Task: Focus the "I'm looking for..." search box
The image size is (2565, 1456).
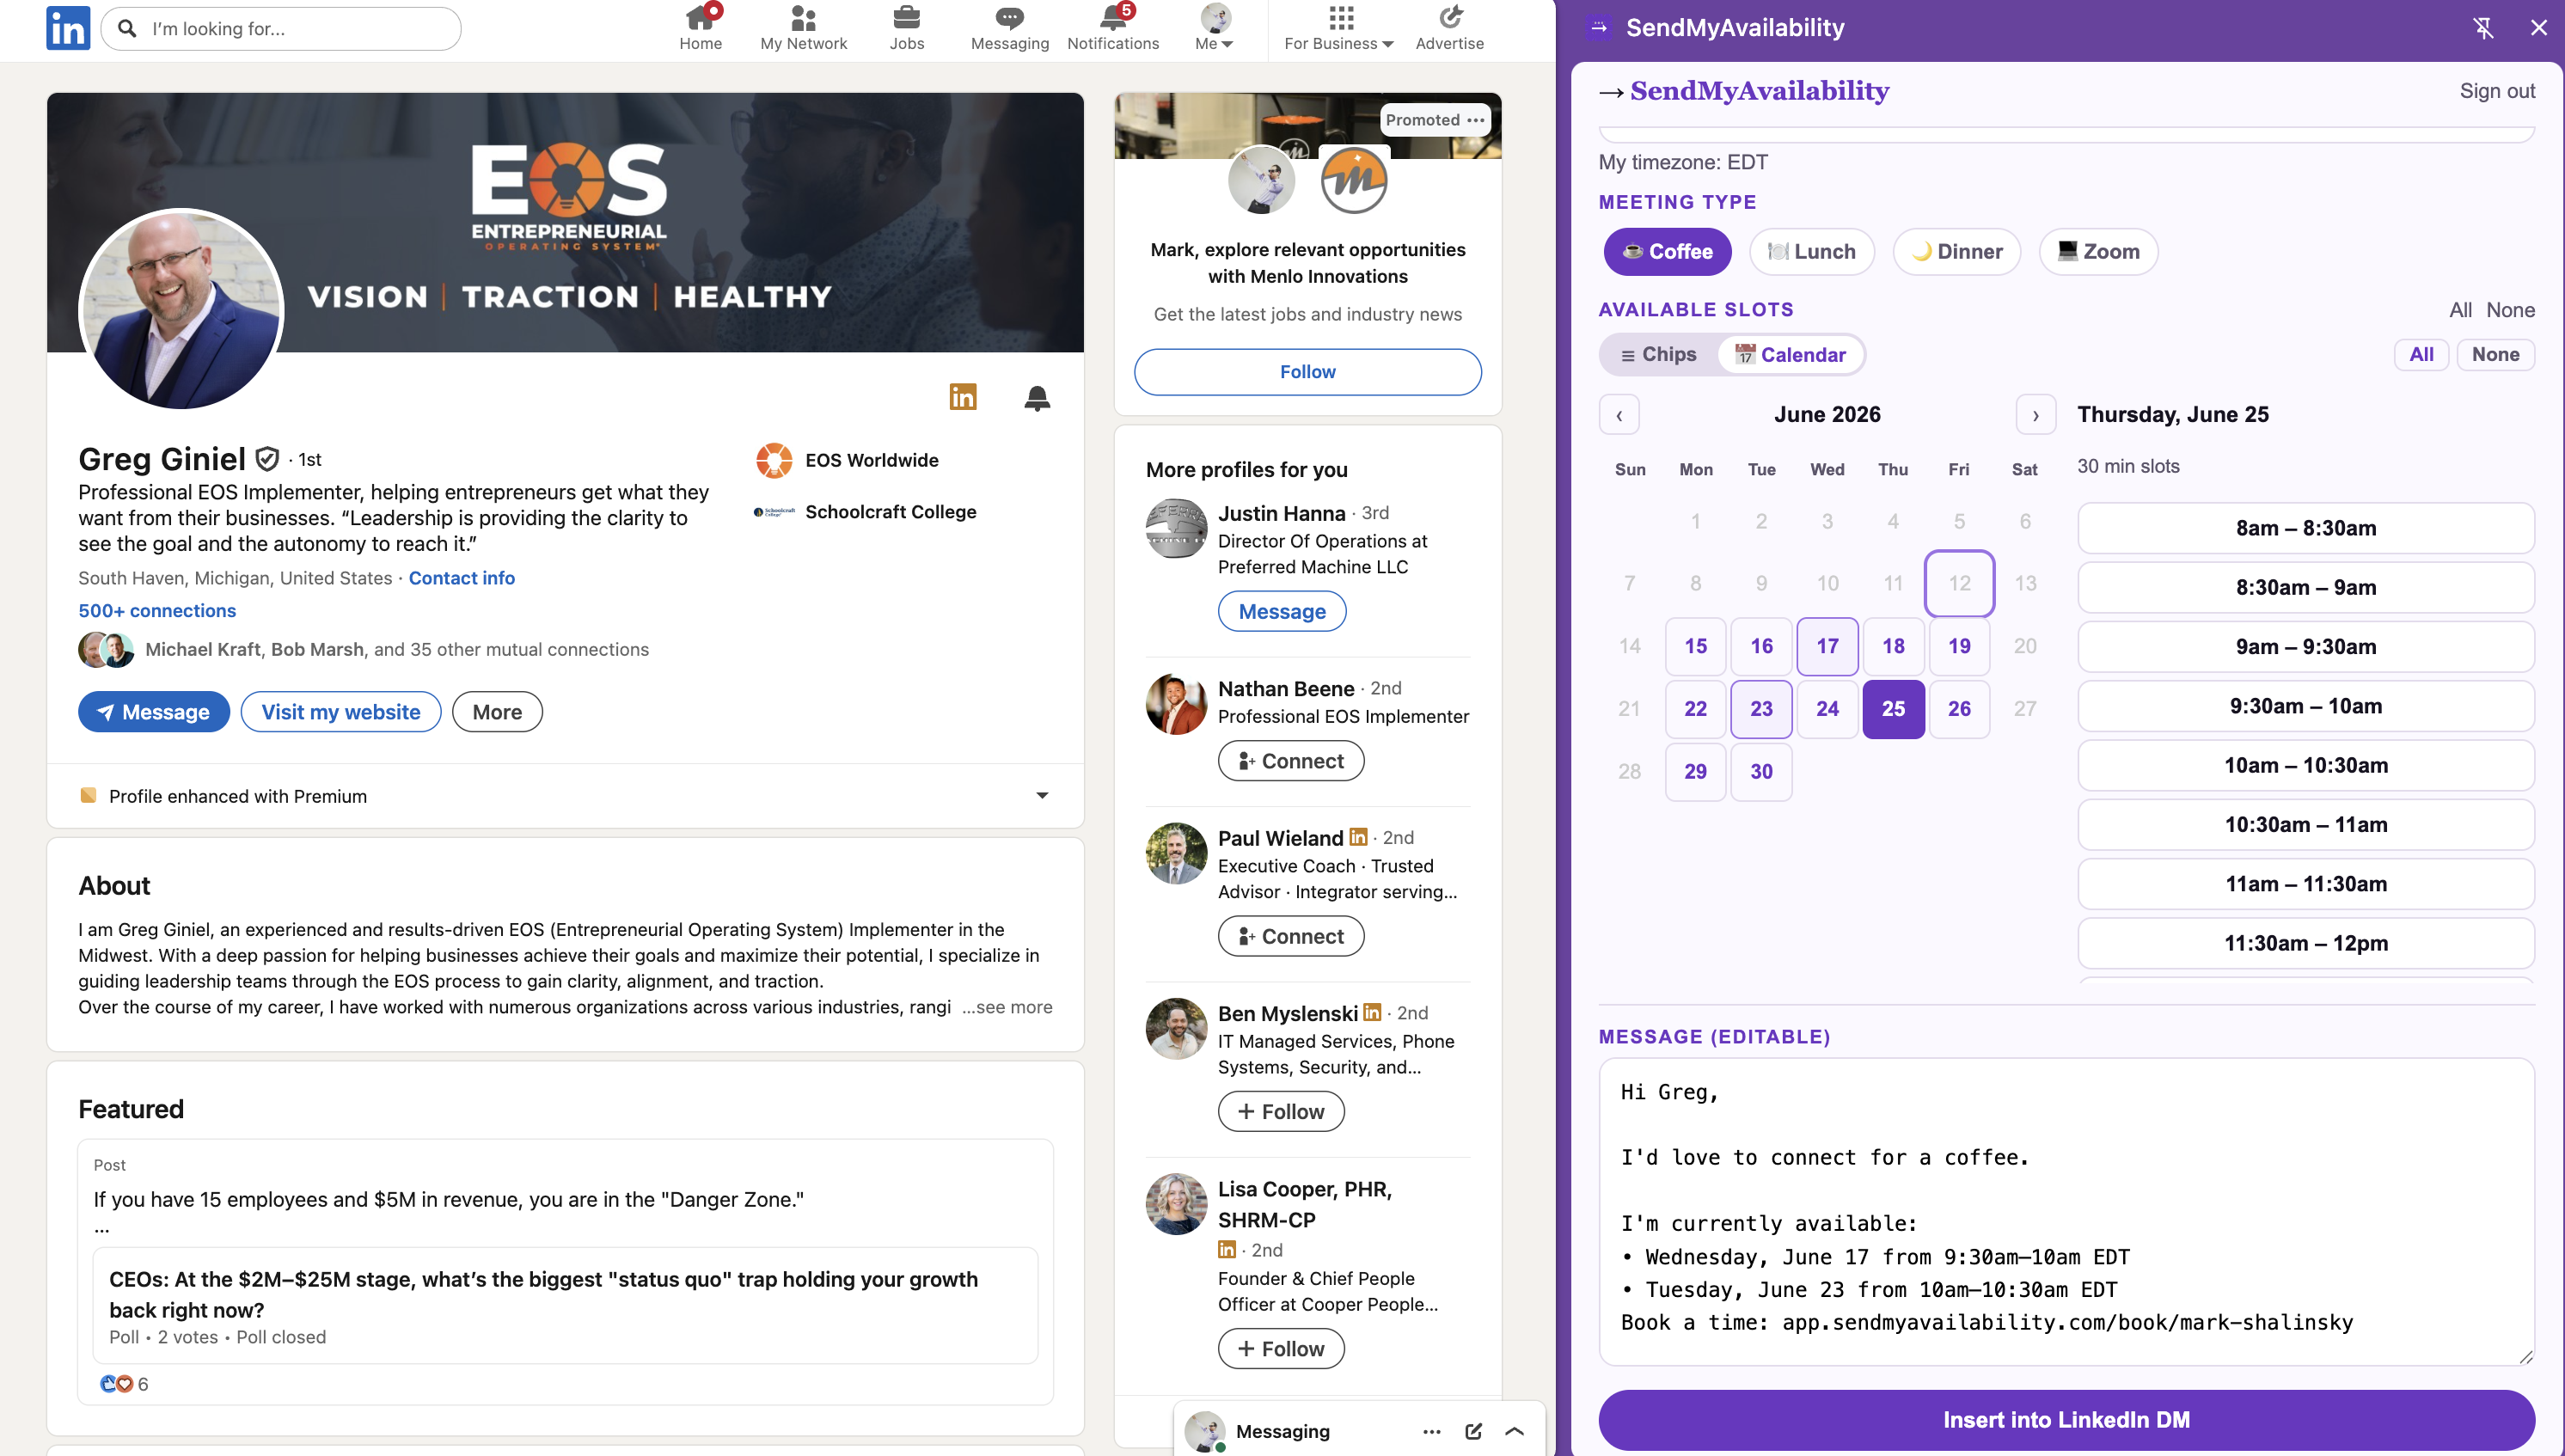Action: 281,29
